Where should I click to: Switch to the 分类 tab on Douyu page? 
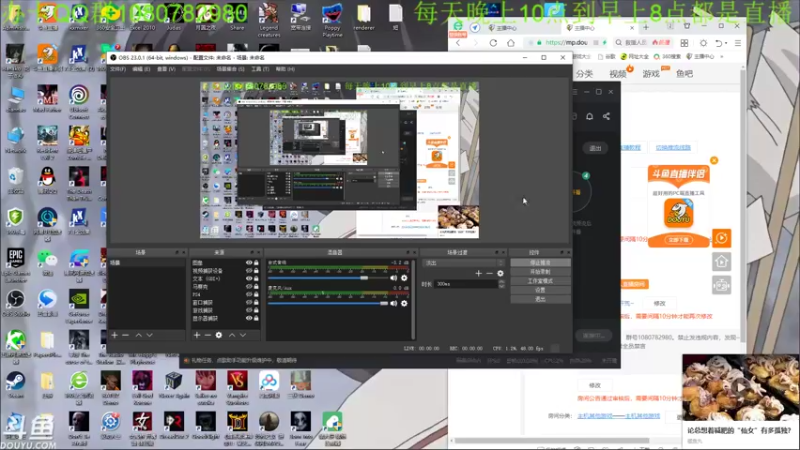[x=584, y=74]
